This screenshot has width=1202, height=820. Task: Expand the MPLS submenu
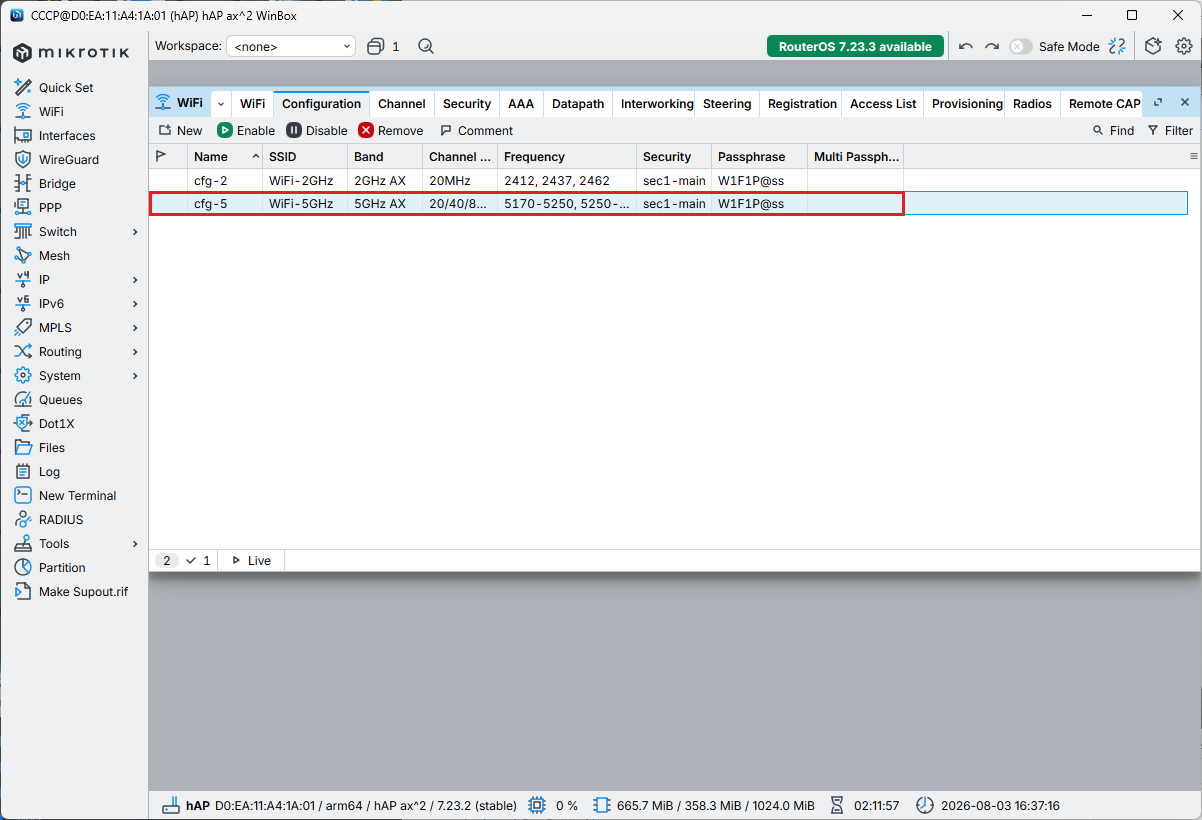(135, 327)
